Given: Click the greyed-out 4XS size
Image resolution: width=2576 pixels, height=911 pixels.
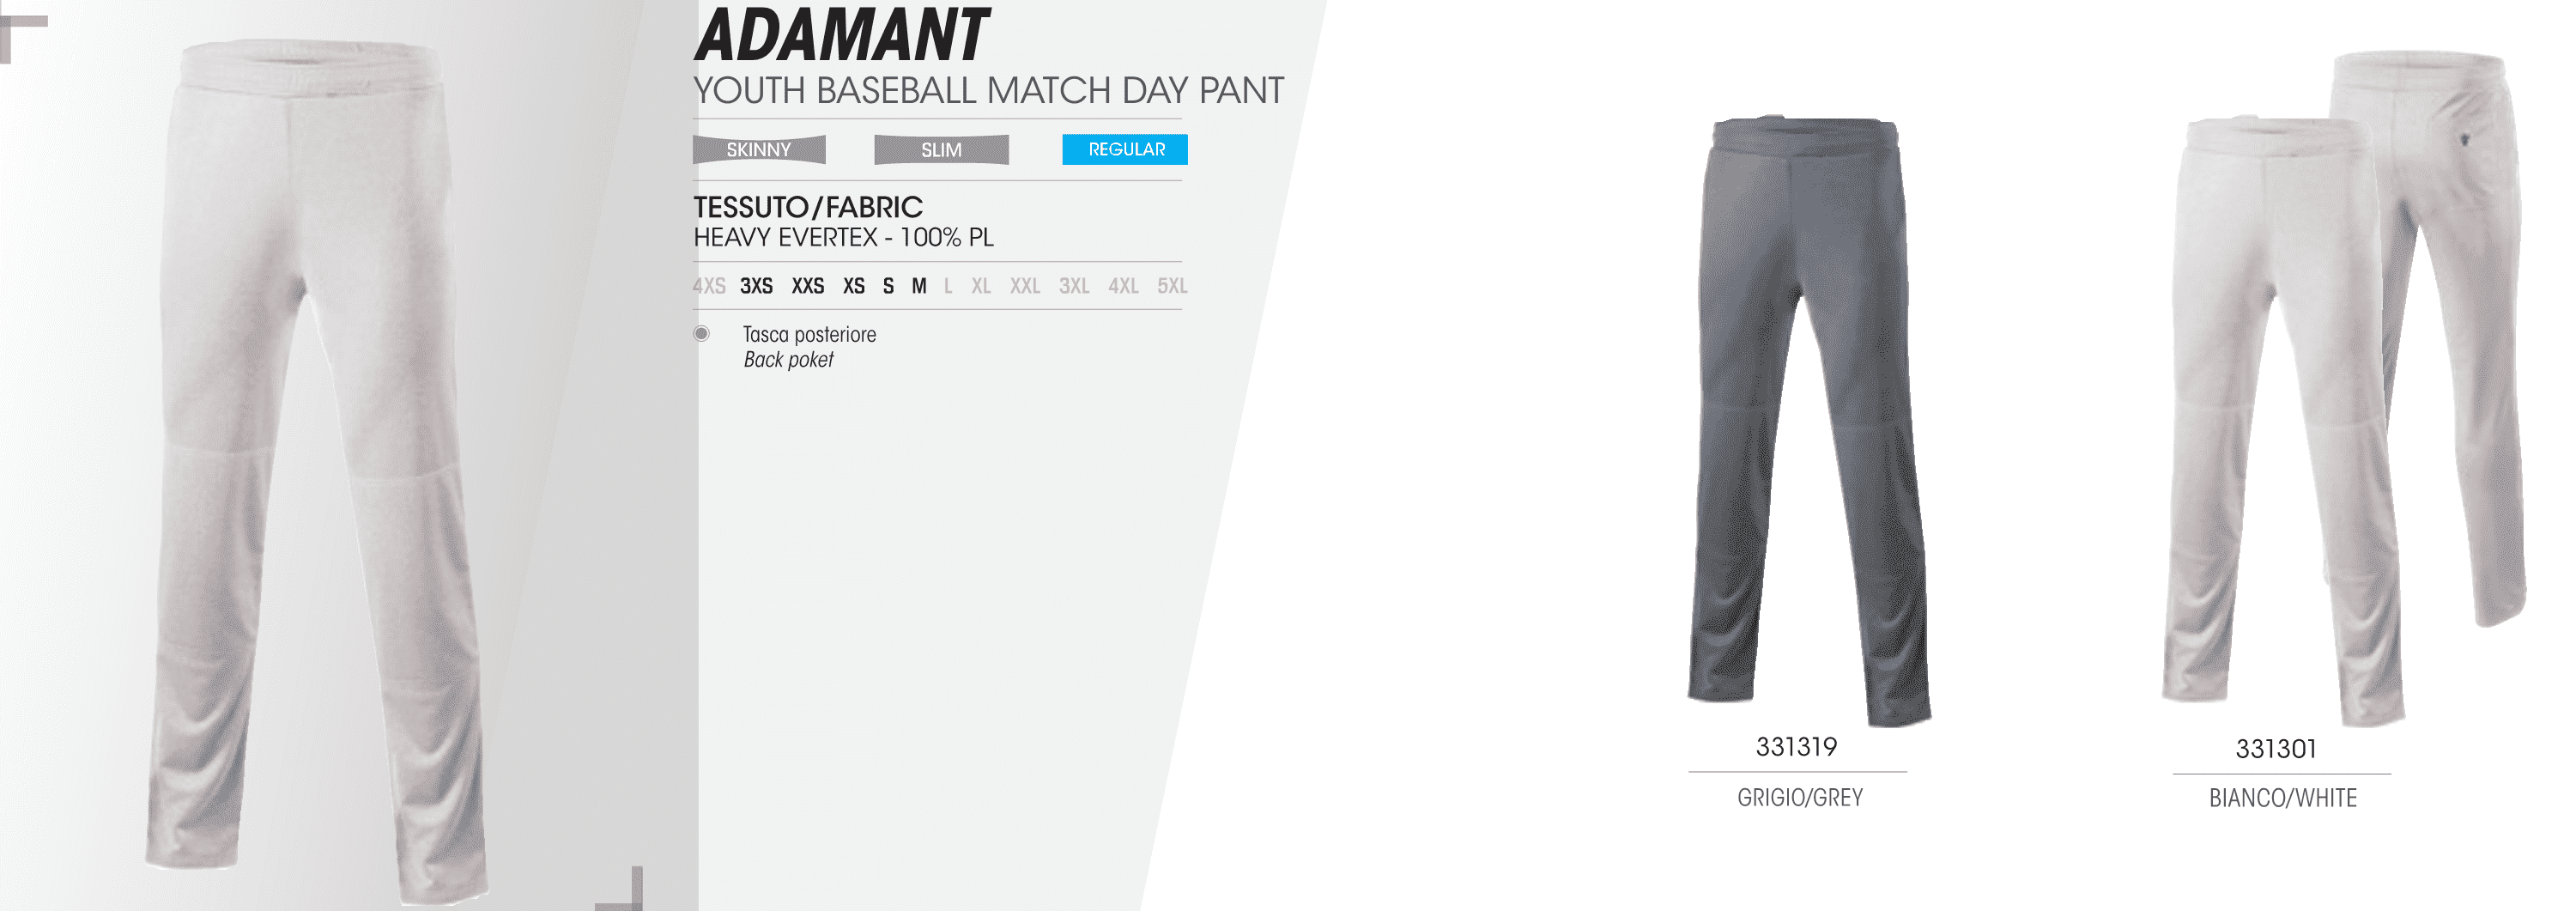Looking at the screenshot, I should (709, 286).
